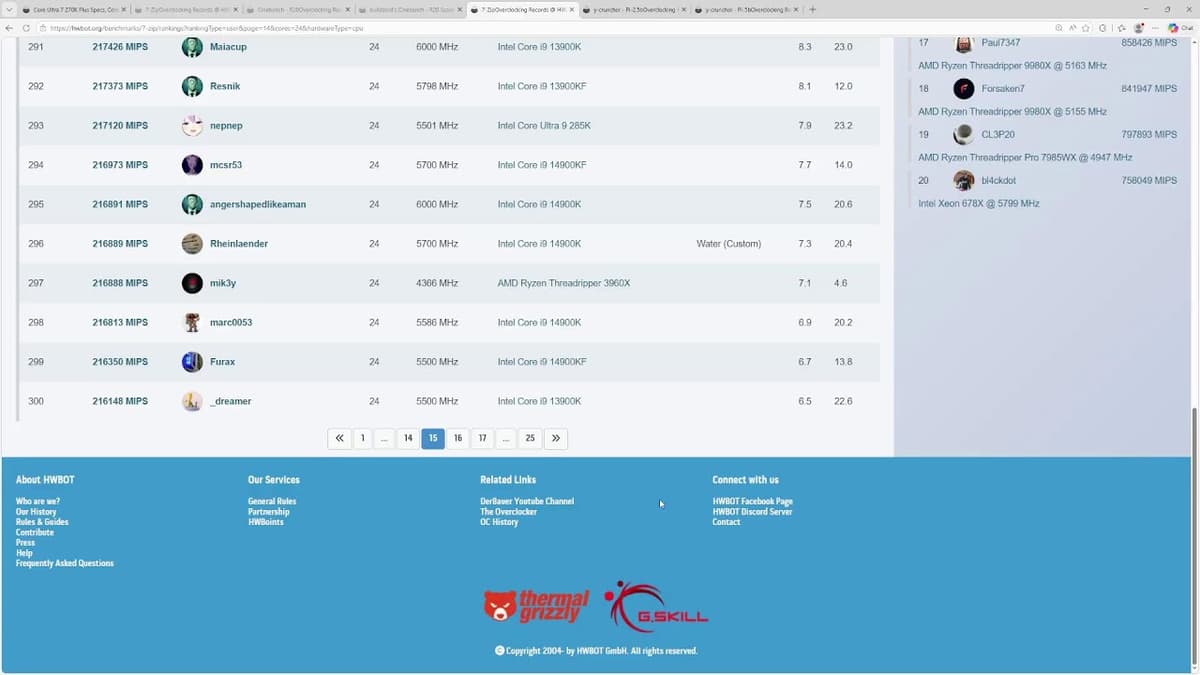
Task: Open the Help footer link
Action: [x=24, y=553]
